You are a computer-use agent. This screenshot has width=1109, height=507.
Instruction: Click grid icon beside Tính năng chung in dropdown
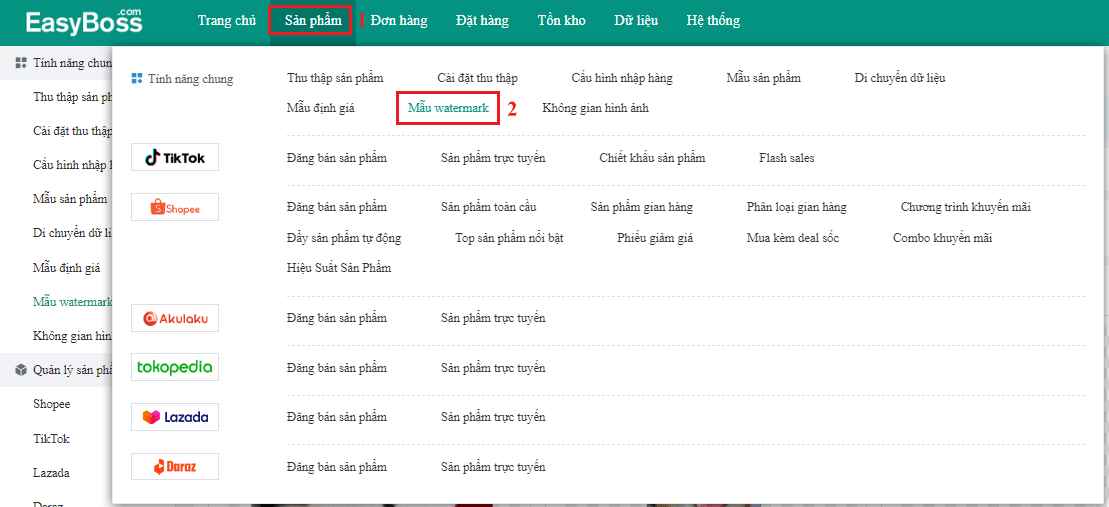[138, 78]
